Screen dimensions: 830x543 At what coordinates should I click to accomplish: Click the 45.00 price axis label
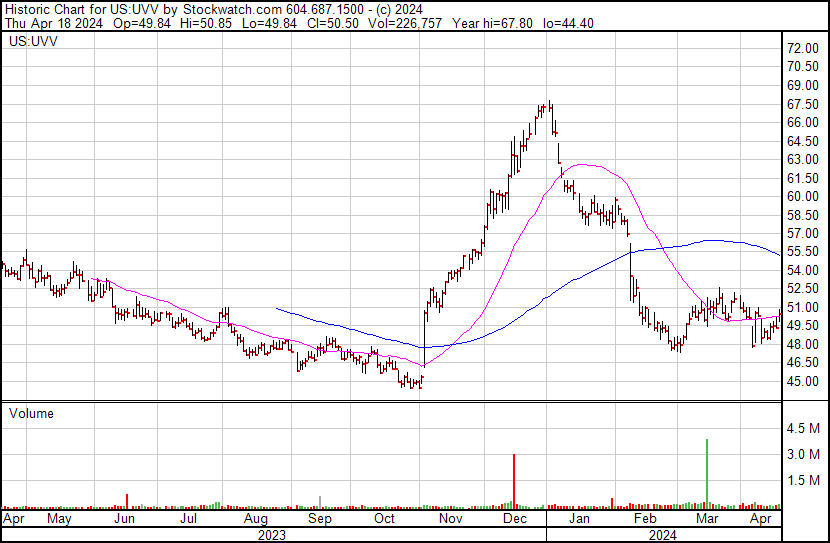[x=803, y=381]
